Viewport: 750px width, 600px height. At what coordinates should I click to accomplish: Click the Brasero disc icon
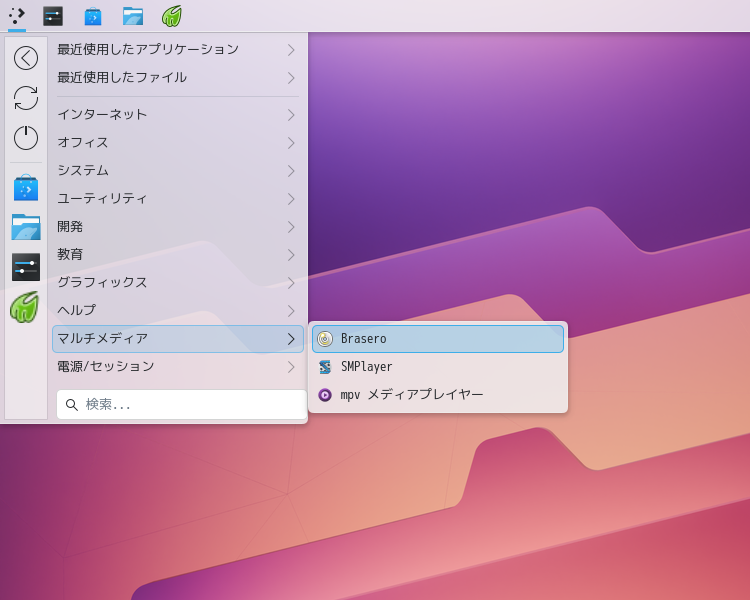point(325,339)
